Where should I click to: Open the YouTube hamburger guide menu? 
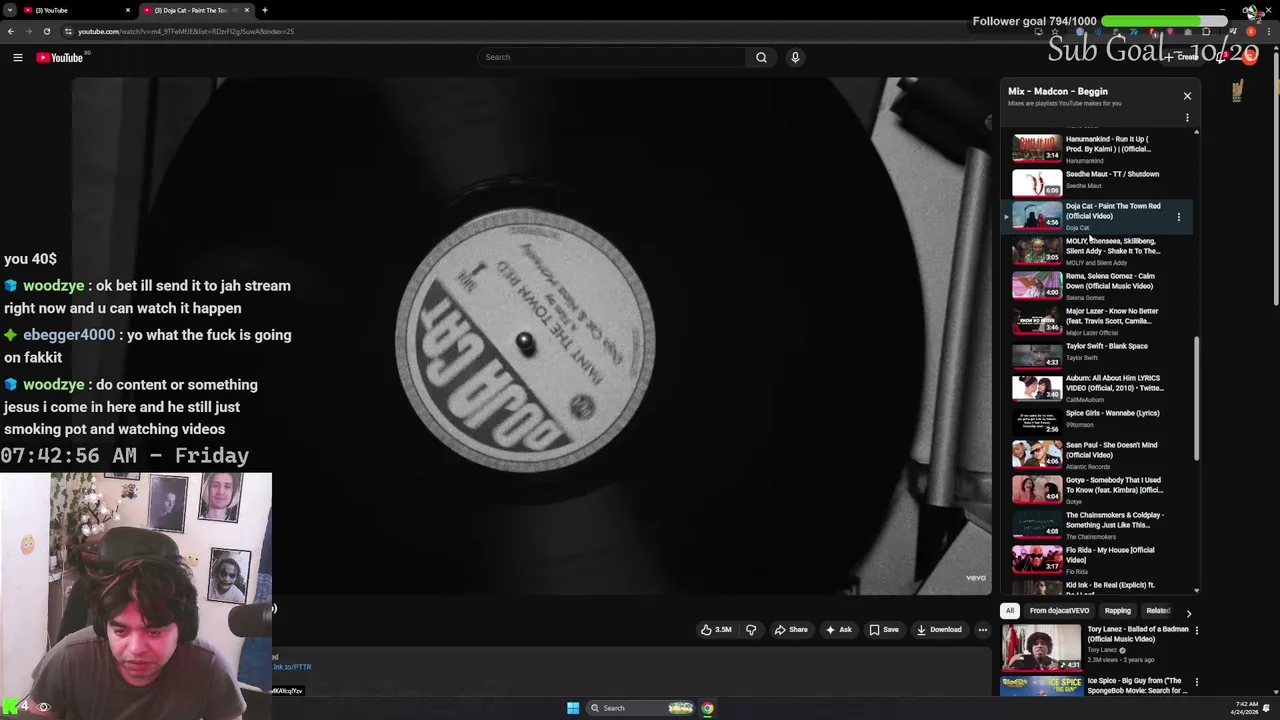tap(18, 58)
